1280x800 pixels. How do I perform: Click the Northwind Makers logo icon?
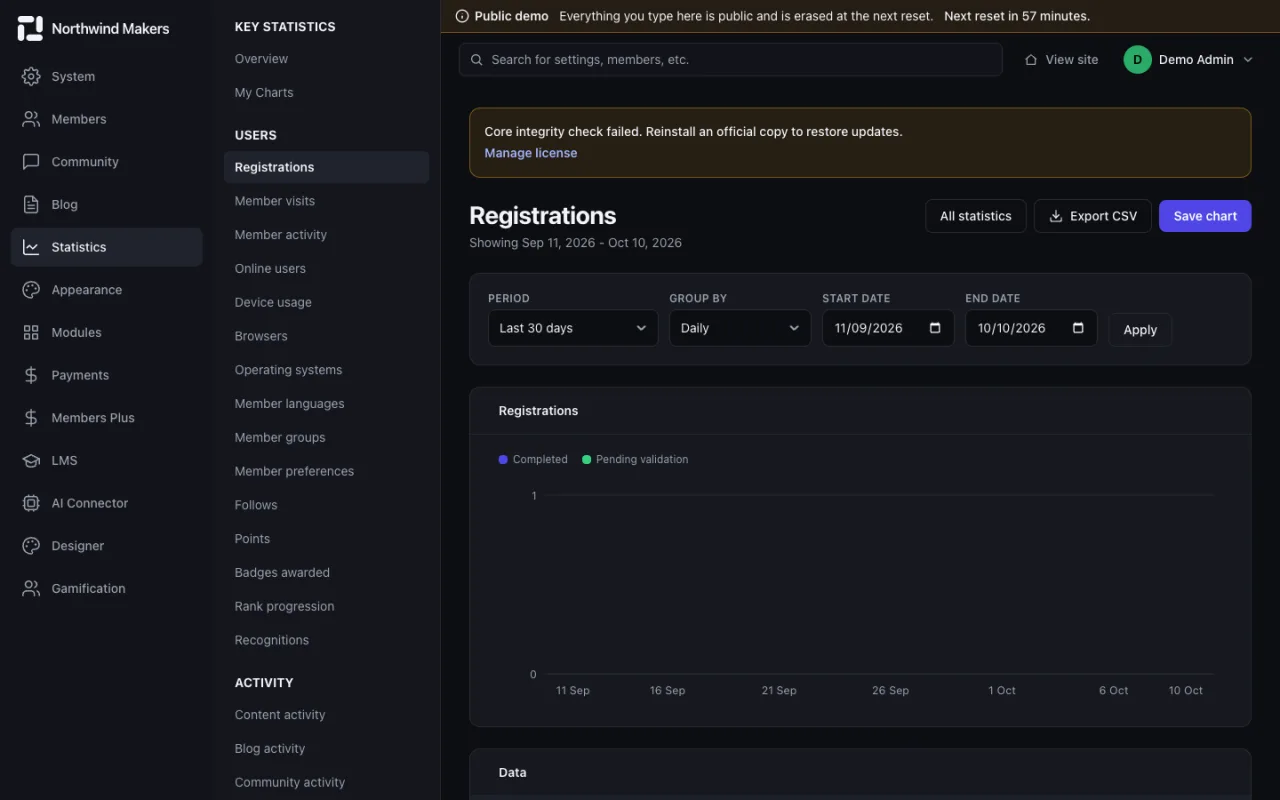(x=30, y=29)
